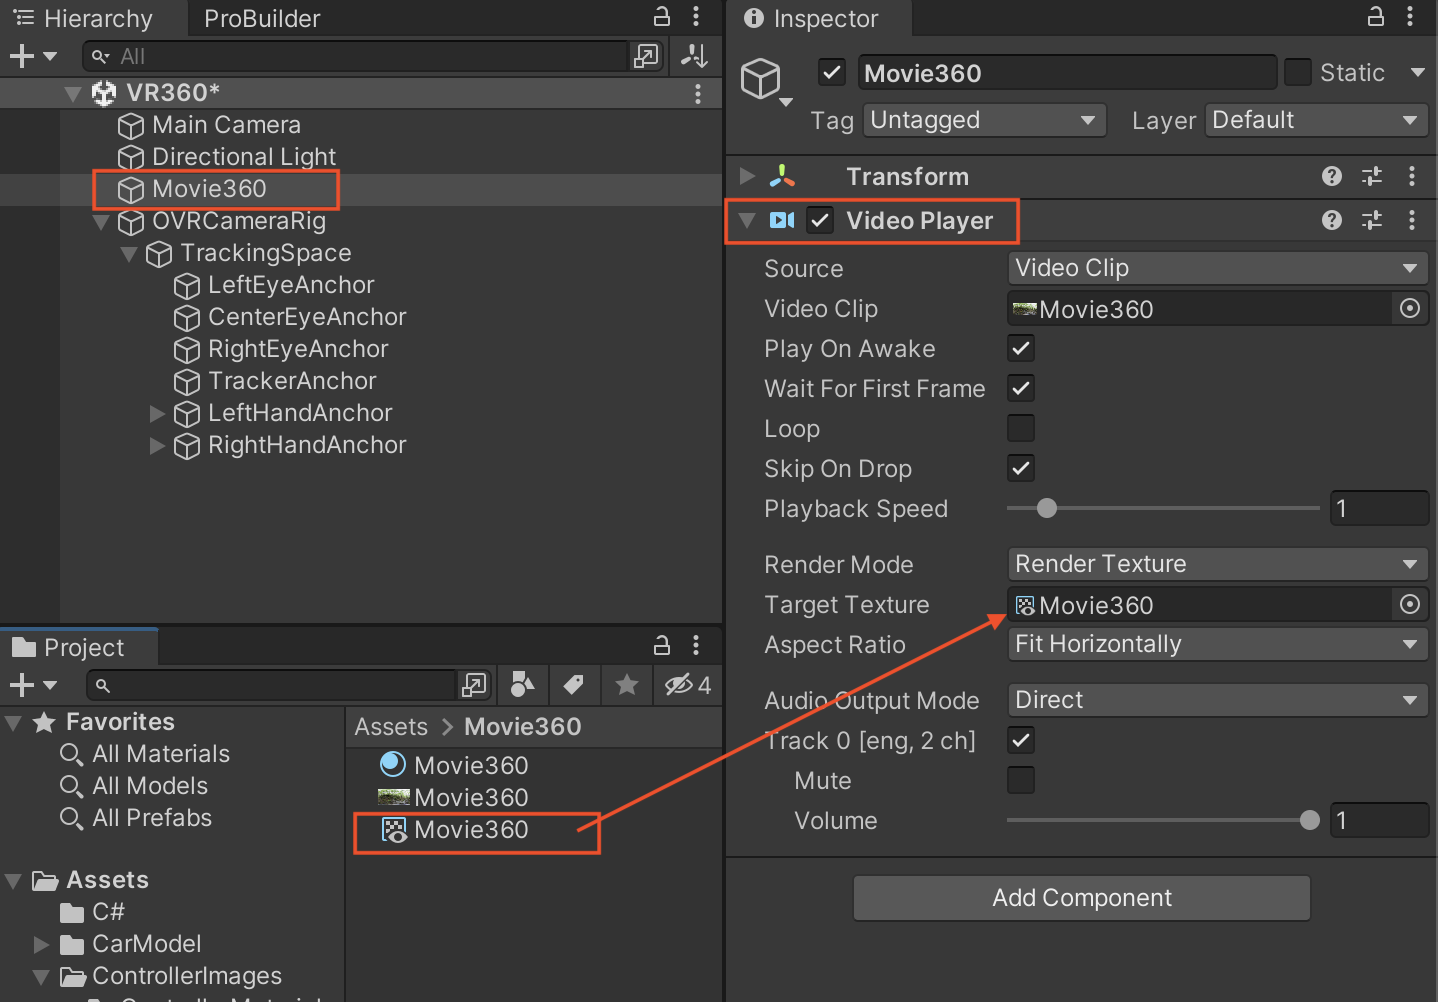Image resolution: width=1438 pixels, height=1002 pixels.
Task: Open the Render Mode dropdown
Action: click(1216, 564)
